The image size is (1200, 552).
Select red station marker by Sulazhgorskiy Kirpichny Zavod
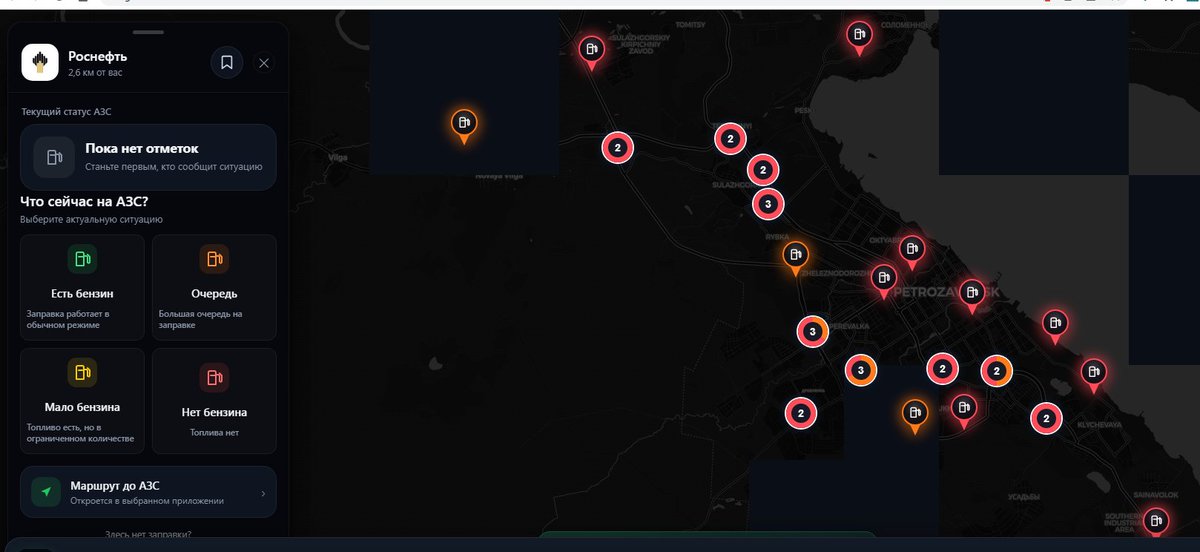pyautogui.click(x=592, y=51)
